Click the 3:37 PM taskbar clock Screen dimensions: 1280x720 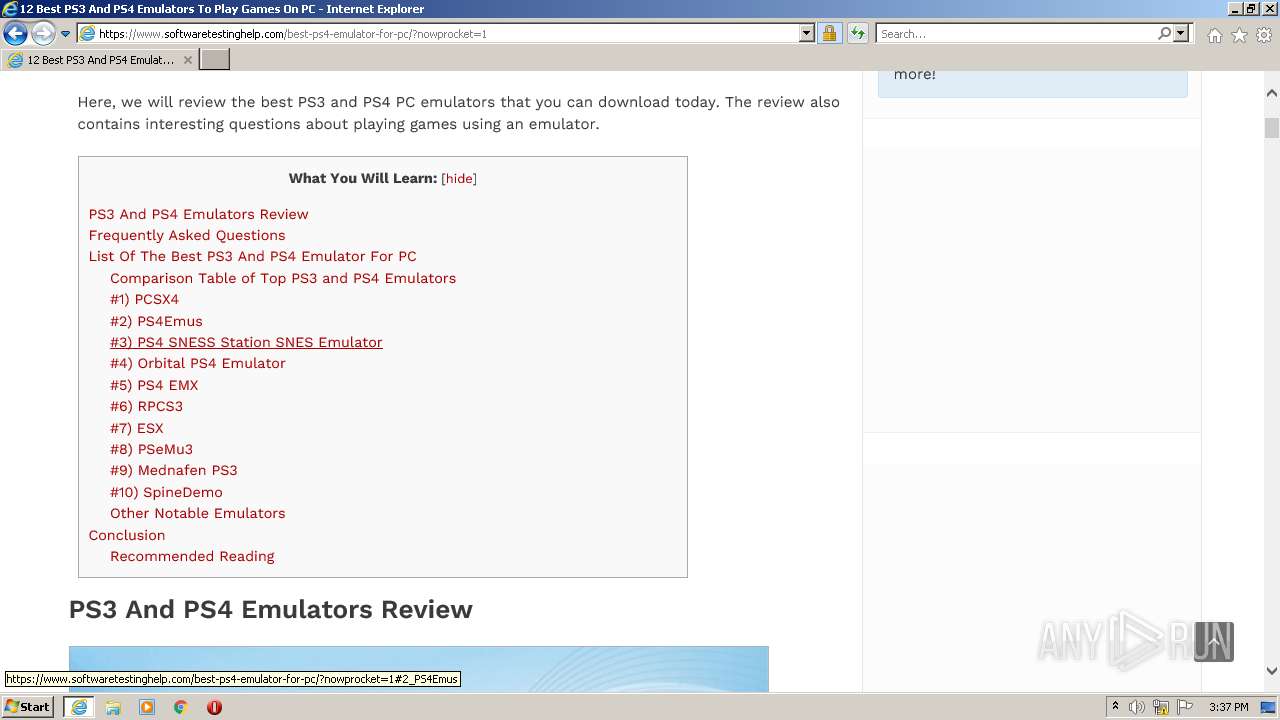(x=1228, y=707)
